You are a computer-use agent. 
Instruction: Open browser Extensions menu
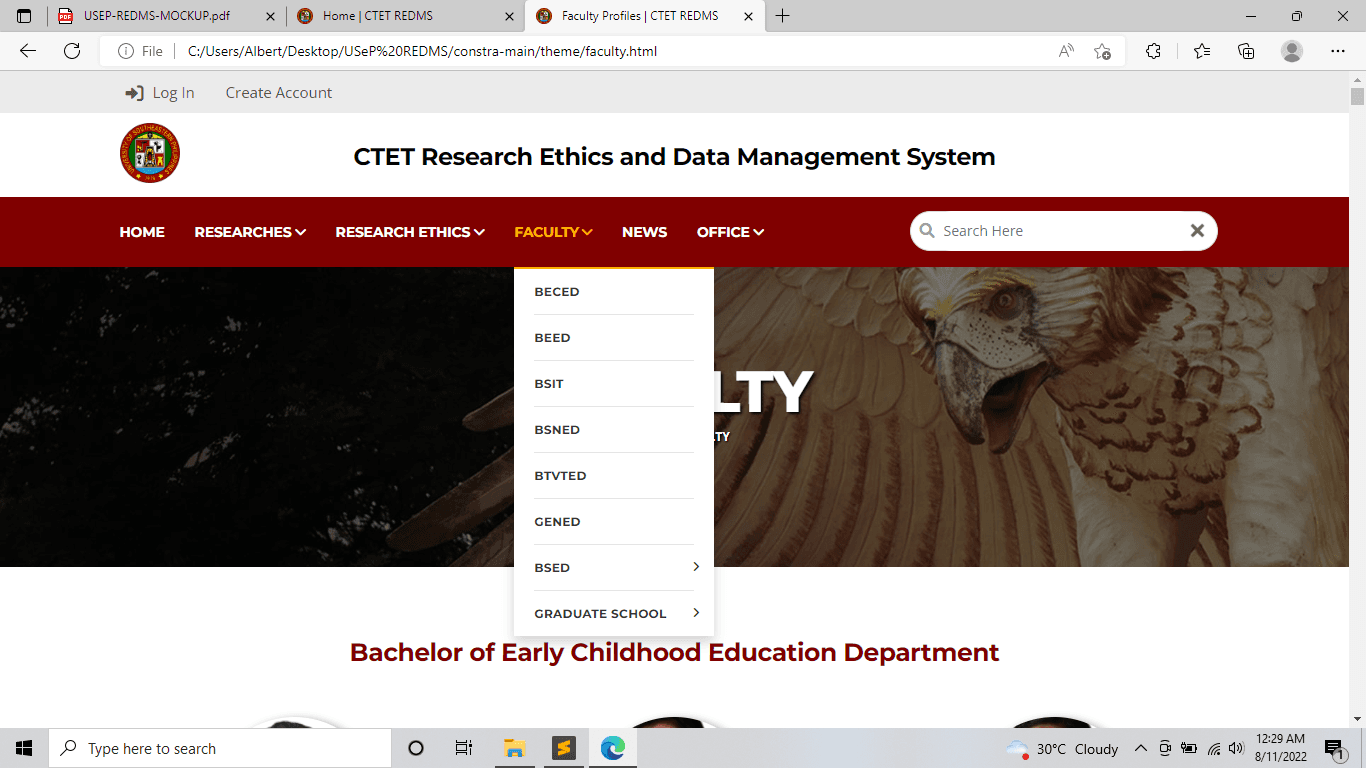click(1153, 51)
